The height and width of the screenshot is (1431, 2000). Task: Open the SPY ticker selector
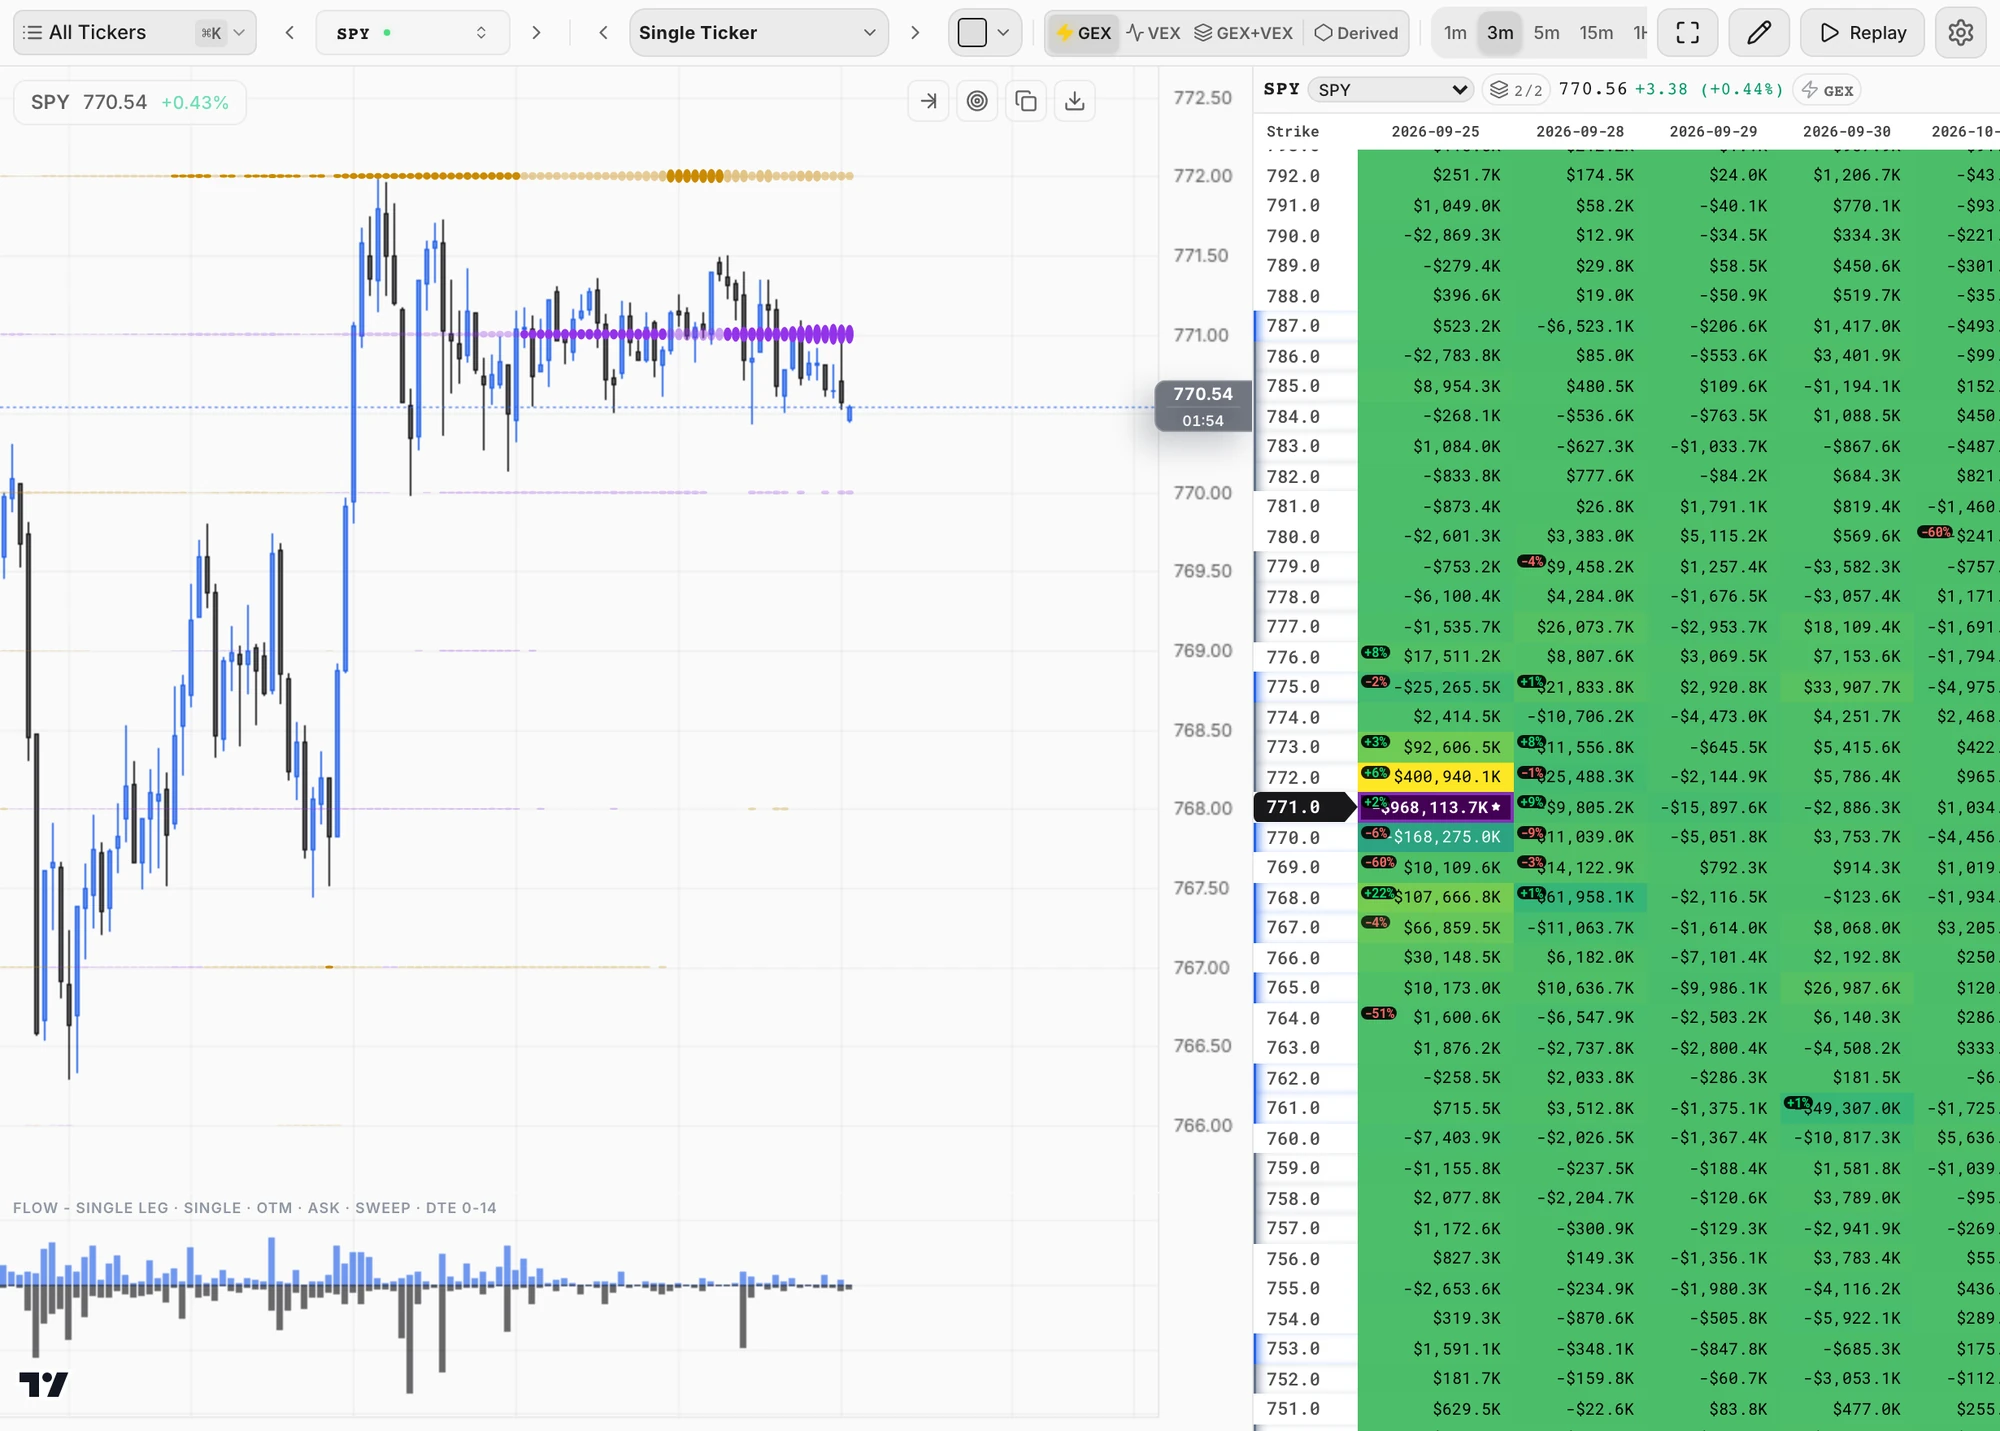(x=412, y=33)
